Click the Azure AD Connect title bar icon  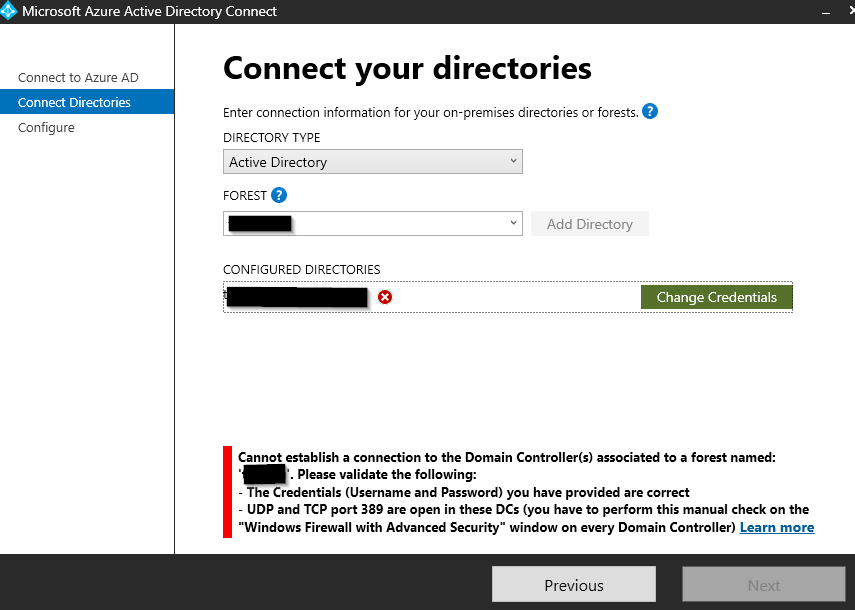coord(8,11)
